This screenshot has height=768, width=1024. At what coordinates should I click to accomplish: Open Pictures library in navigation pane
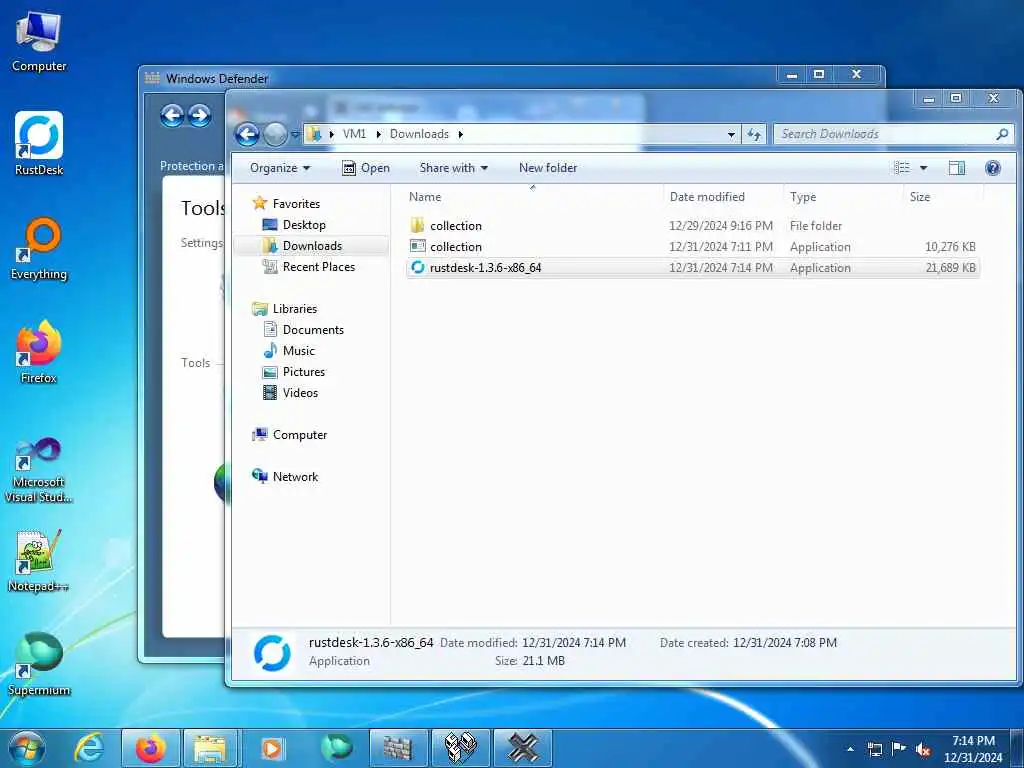pos(304,372)
